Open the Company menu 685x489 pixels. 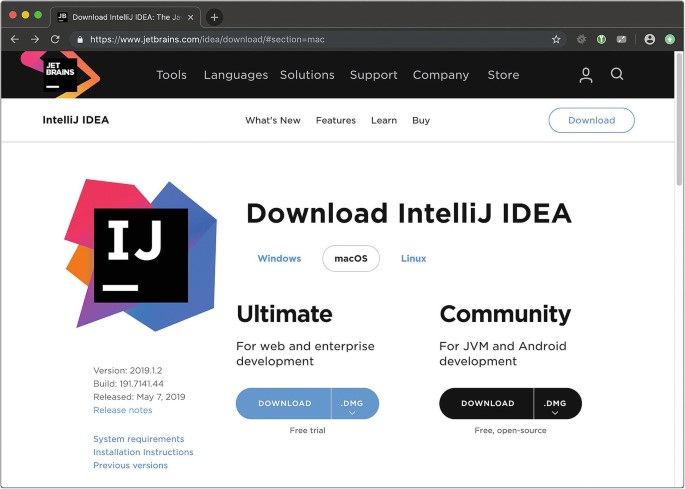pyautogui.click(x=441, y=75)
